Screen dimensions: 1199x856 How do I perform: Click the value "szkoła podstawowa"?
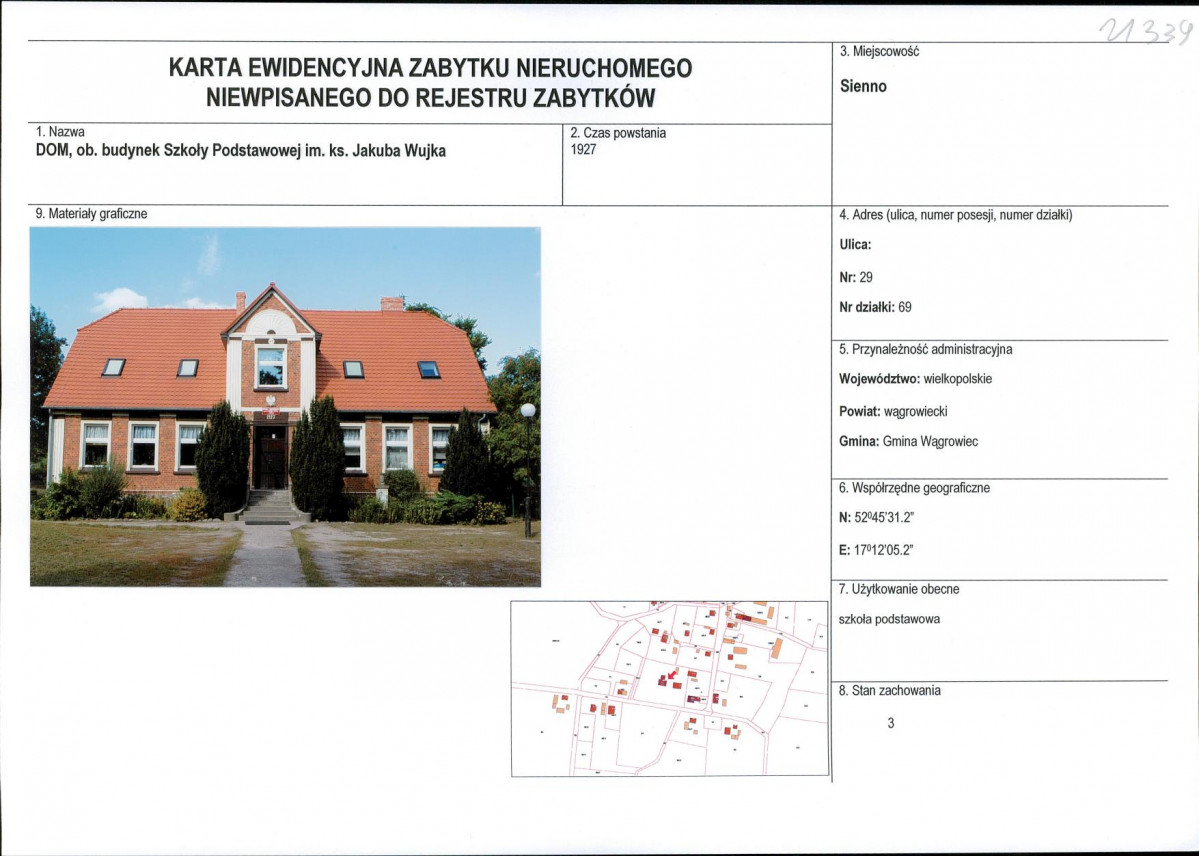pos(889,620)
